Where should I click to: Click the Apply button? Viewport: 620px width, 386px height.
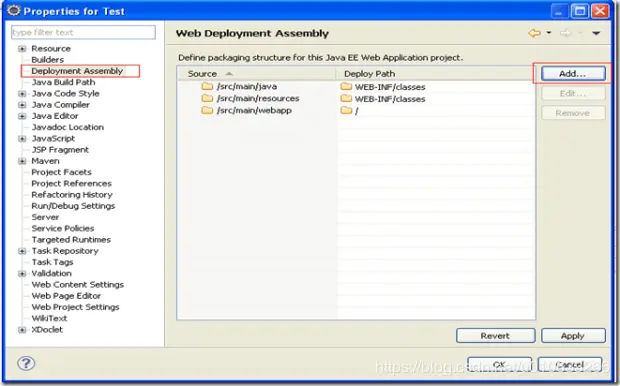pyautogui.click(x=573, y=336)
